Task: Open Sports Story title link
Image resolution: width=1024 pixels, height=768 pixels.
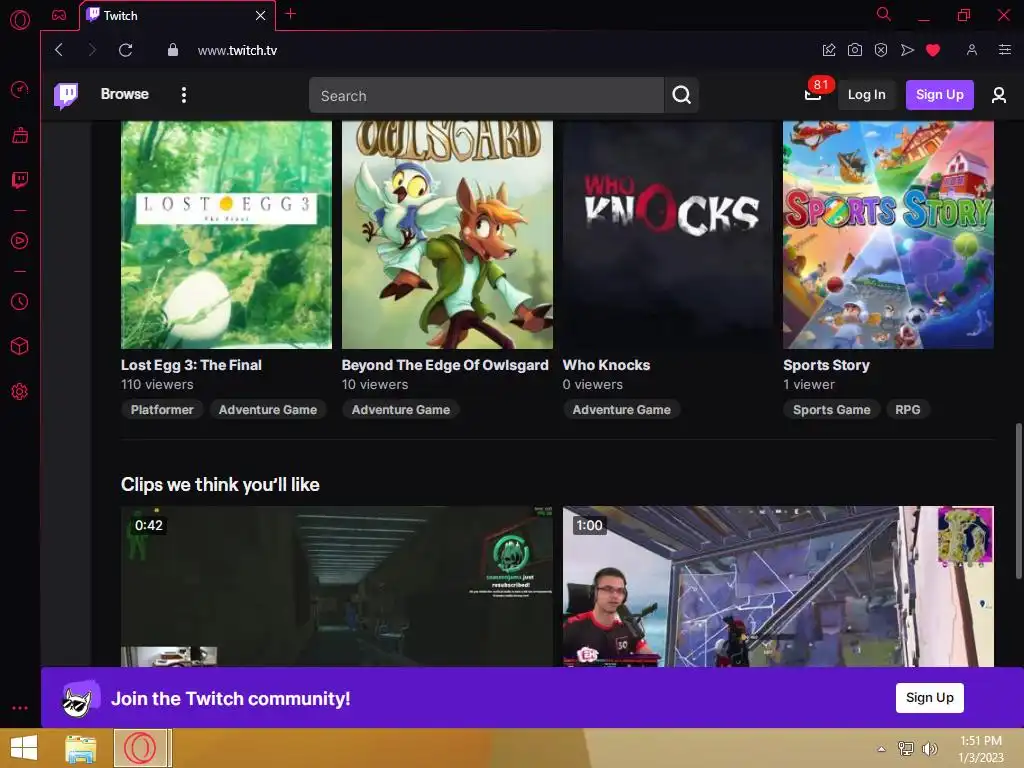Action: click(x=827, y=365)
